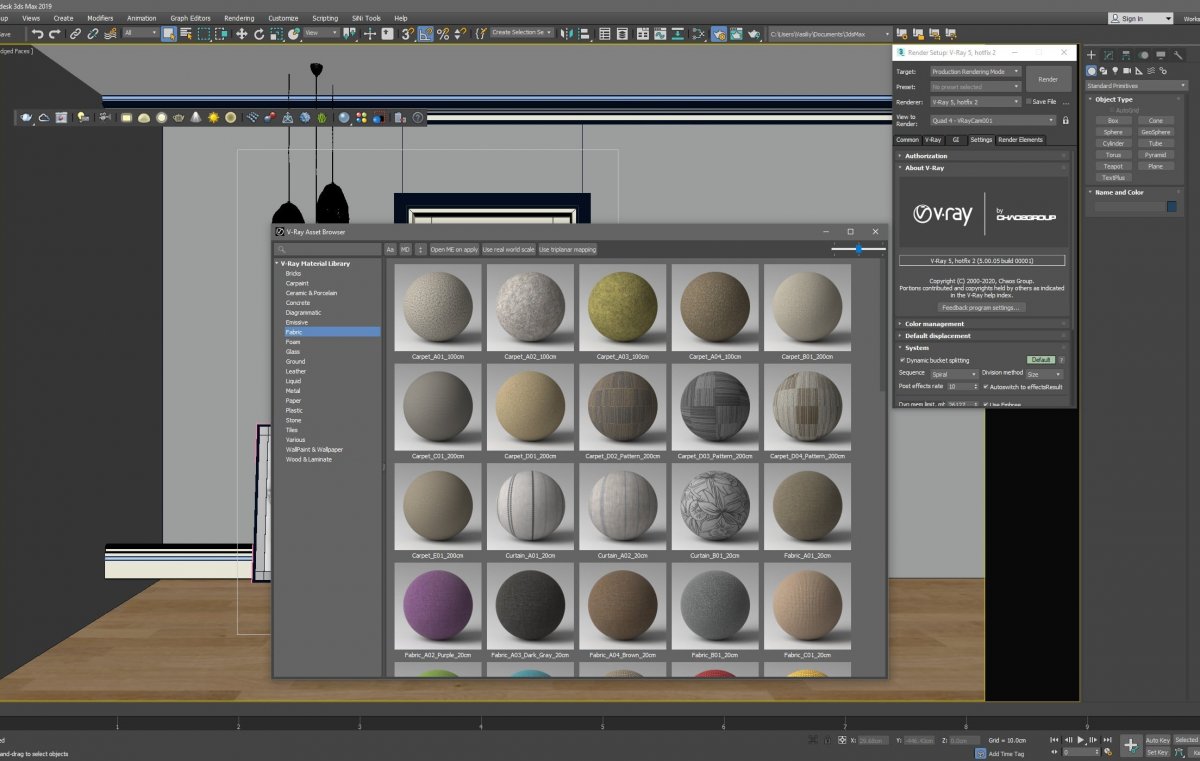This screenshot has width=1200, height=761.
Task: Switch to Render Elements tab
Action: pyautogui.click(x=1020, y=140)
